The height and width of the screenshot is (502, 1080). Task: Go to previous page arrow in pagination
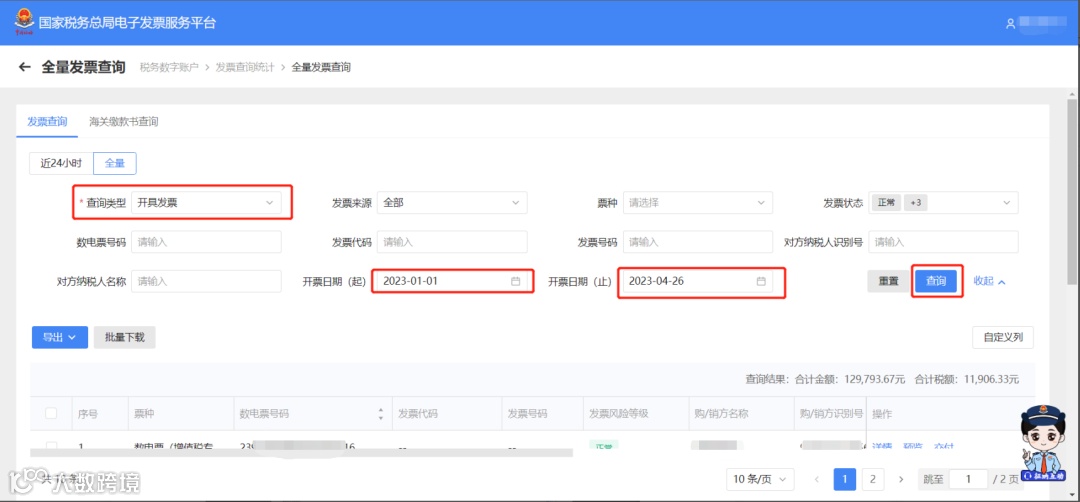(x=818, y=479)
